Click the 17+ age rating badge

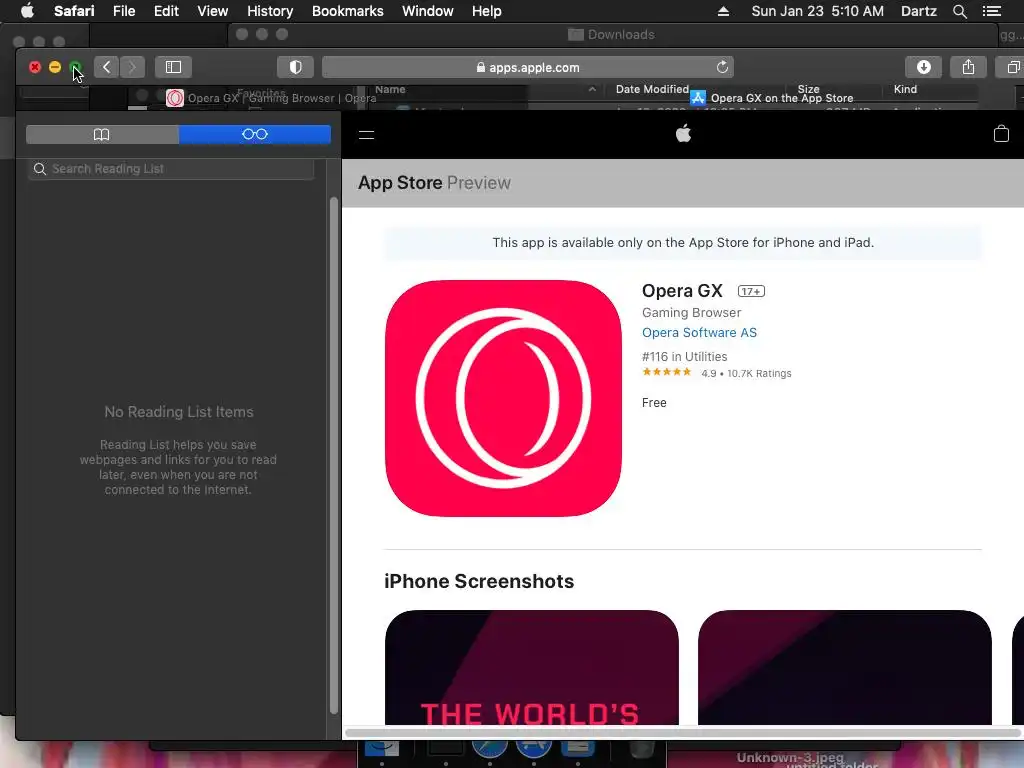(751, 291)
